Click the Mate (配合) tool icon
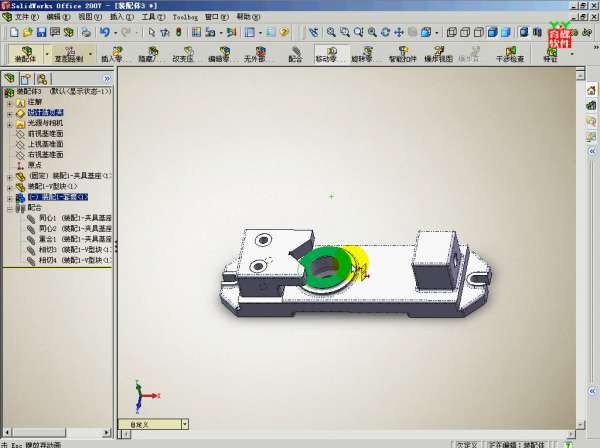Screen dimensions: 600x448 pyautogui.click(x=294, y=54)
